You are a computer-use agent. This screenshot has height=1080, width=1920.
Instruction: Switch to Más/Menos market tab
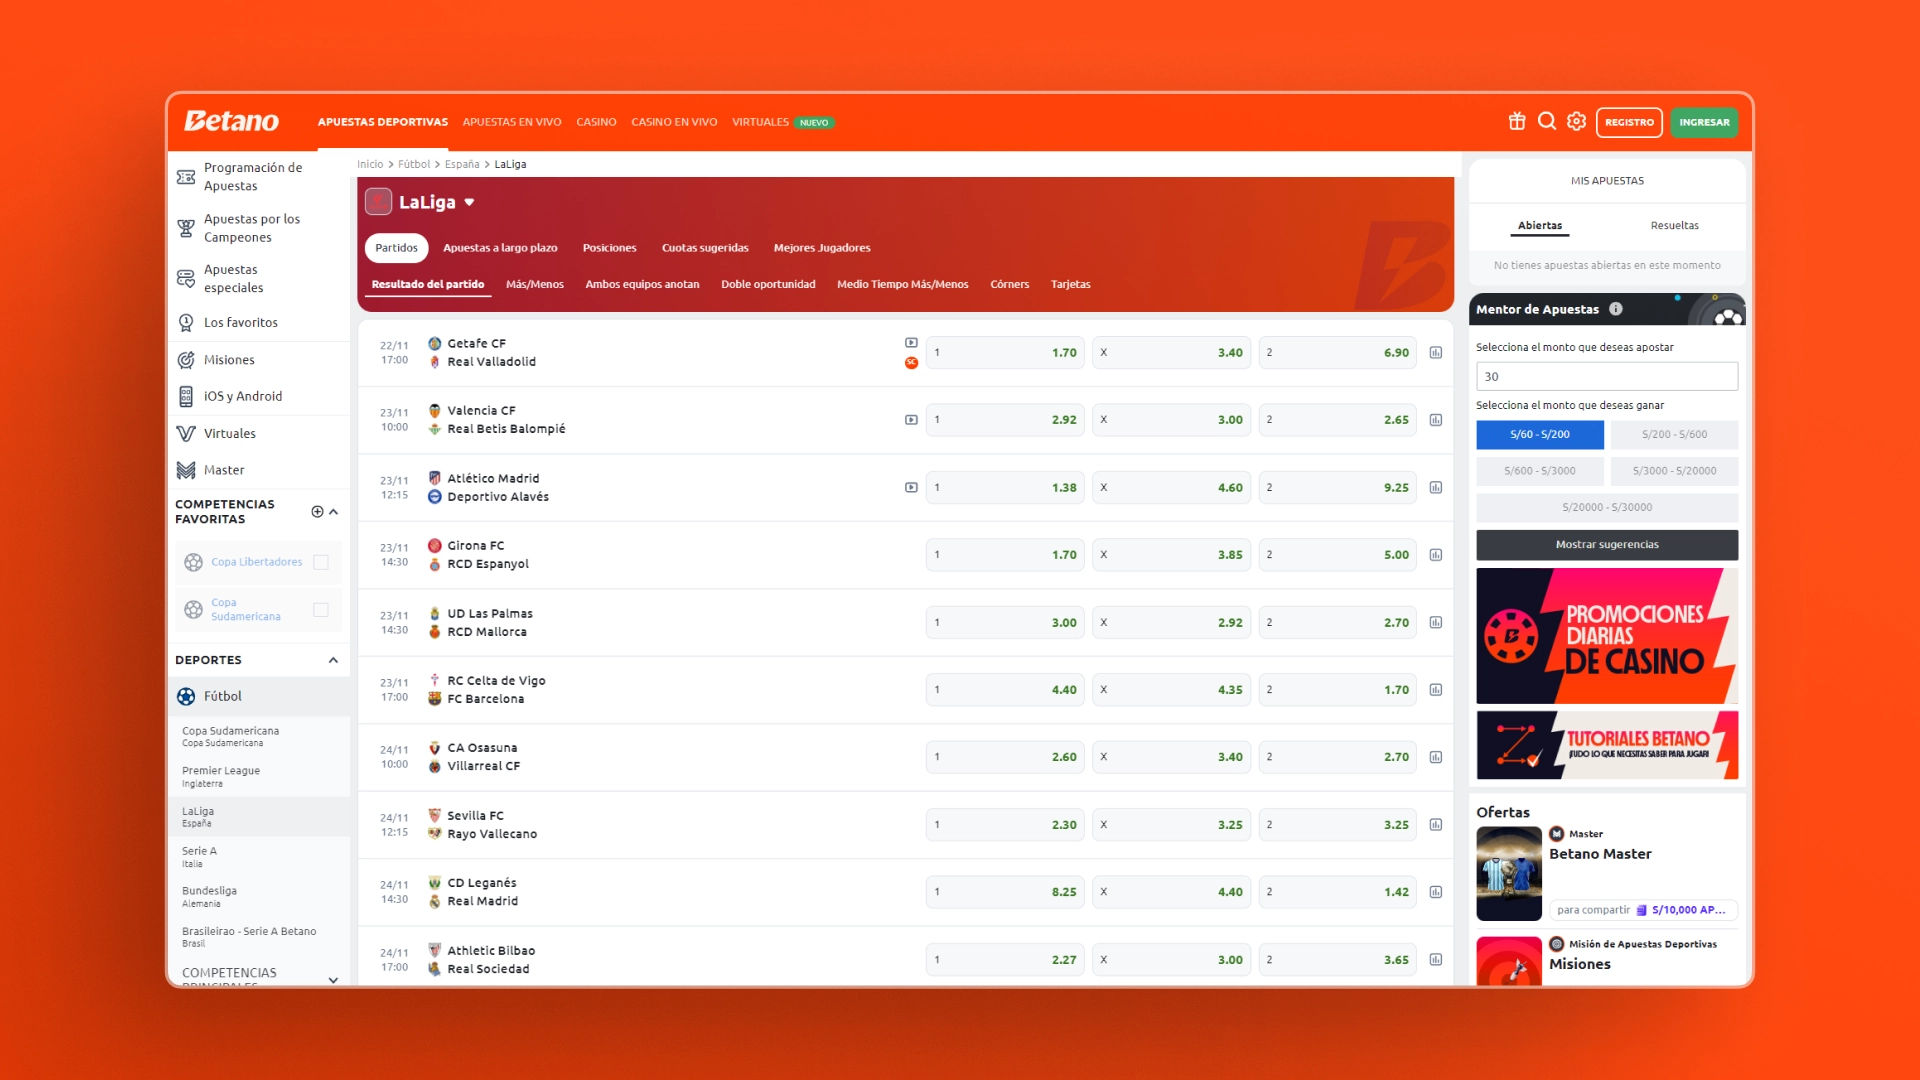coord(535,285)
